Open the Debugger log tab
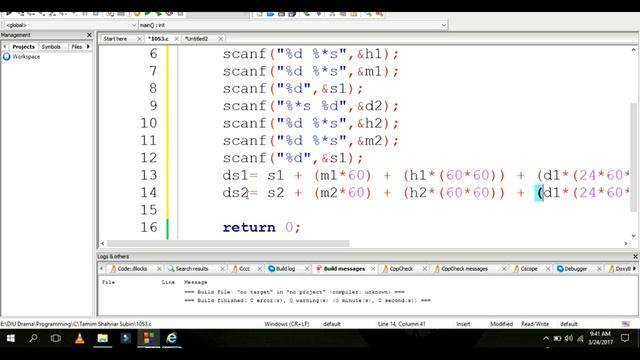This screenshot has width=640, height=360. click(576, 269)
